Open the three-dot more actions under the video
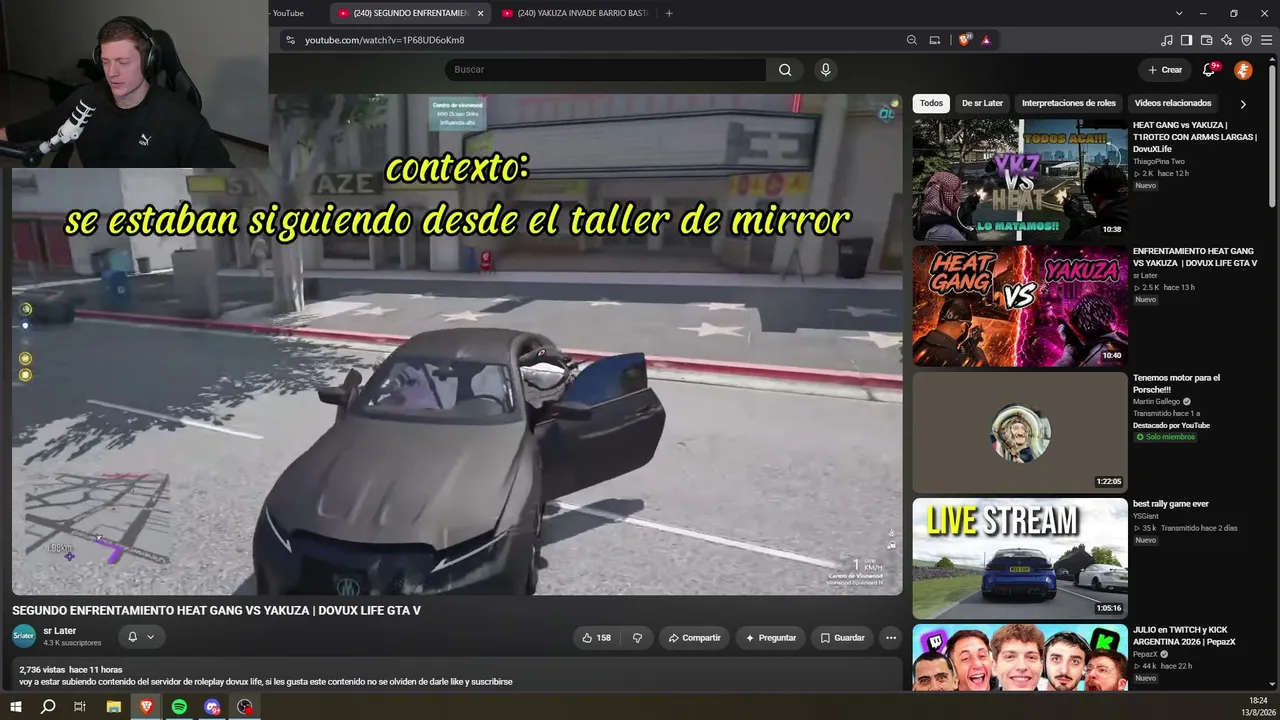 [891, 638]
